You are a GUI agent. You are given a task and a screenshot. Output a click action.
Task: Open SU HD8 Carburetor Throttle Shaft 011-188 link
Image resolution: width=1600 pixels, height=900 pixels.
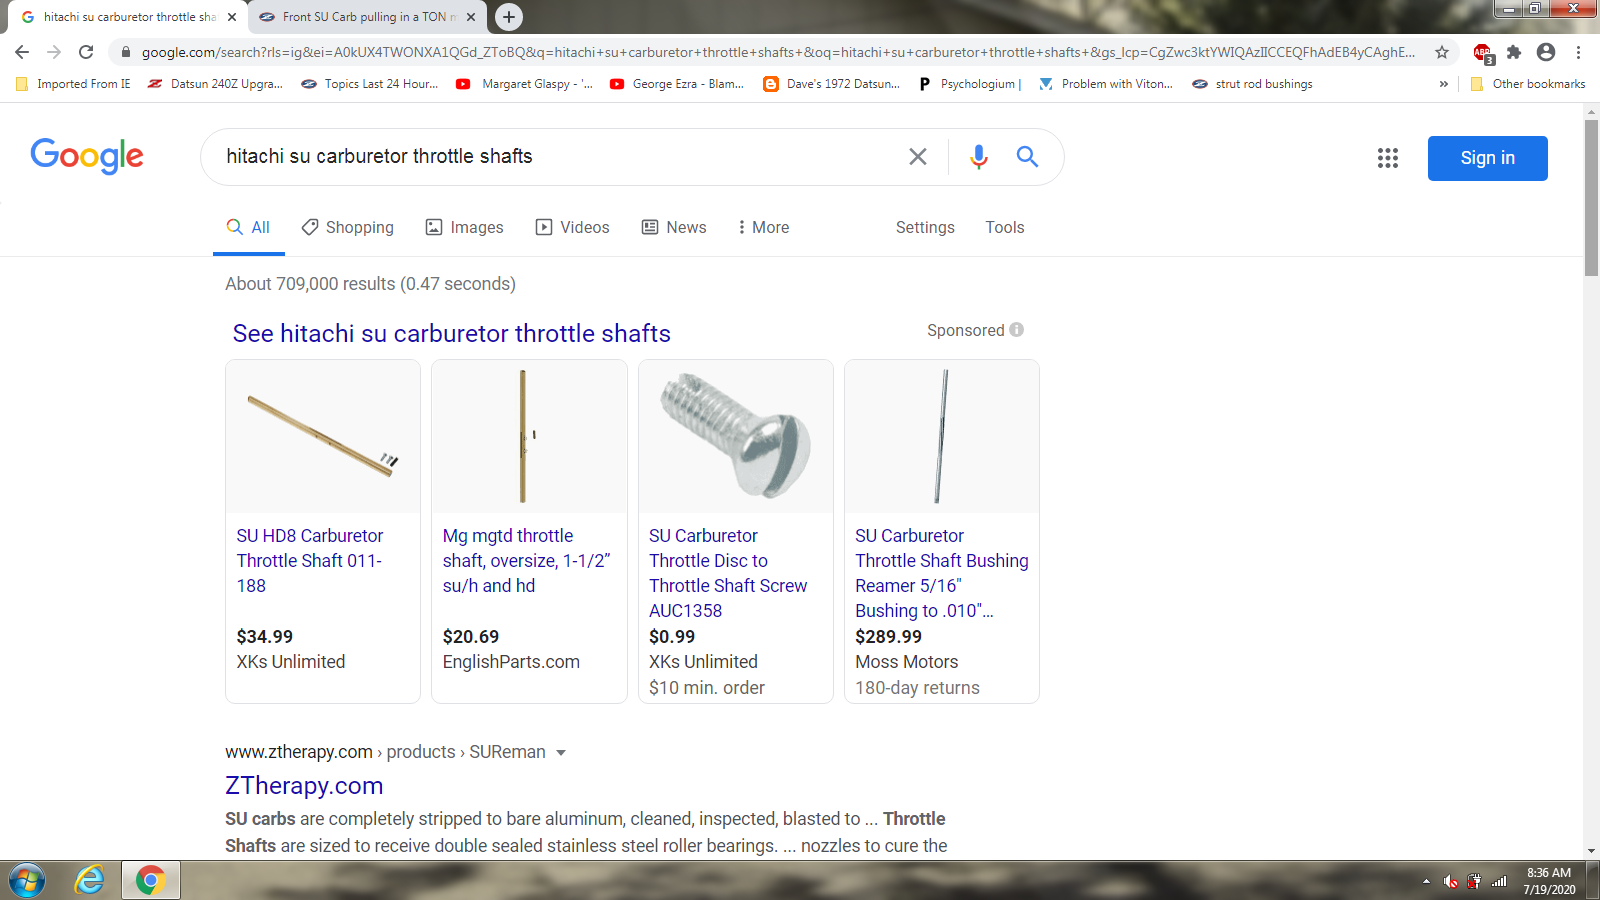[310, 561]
